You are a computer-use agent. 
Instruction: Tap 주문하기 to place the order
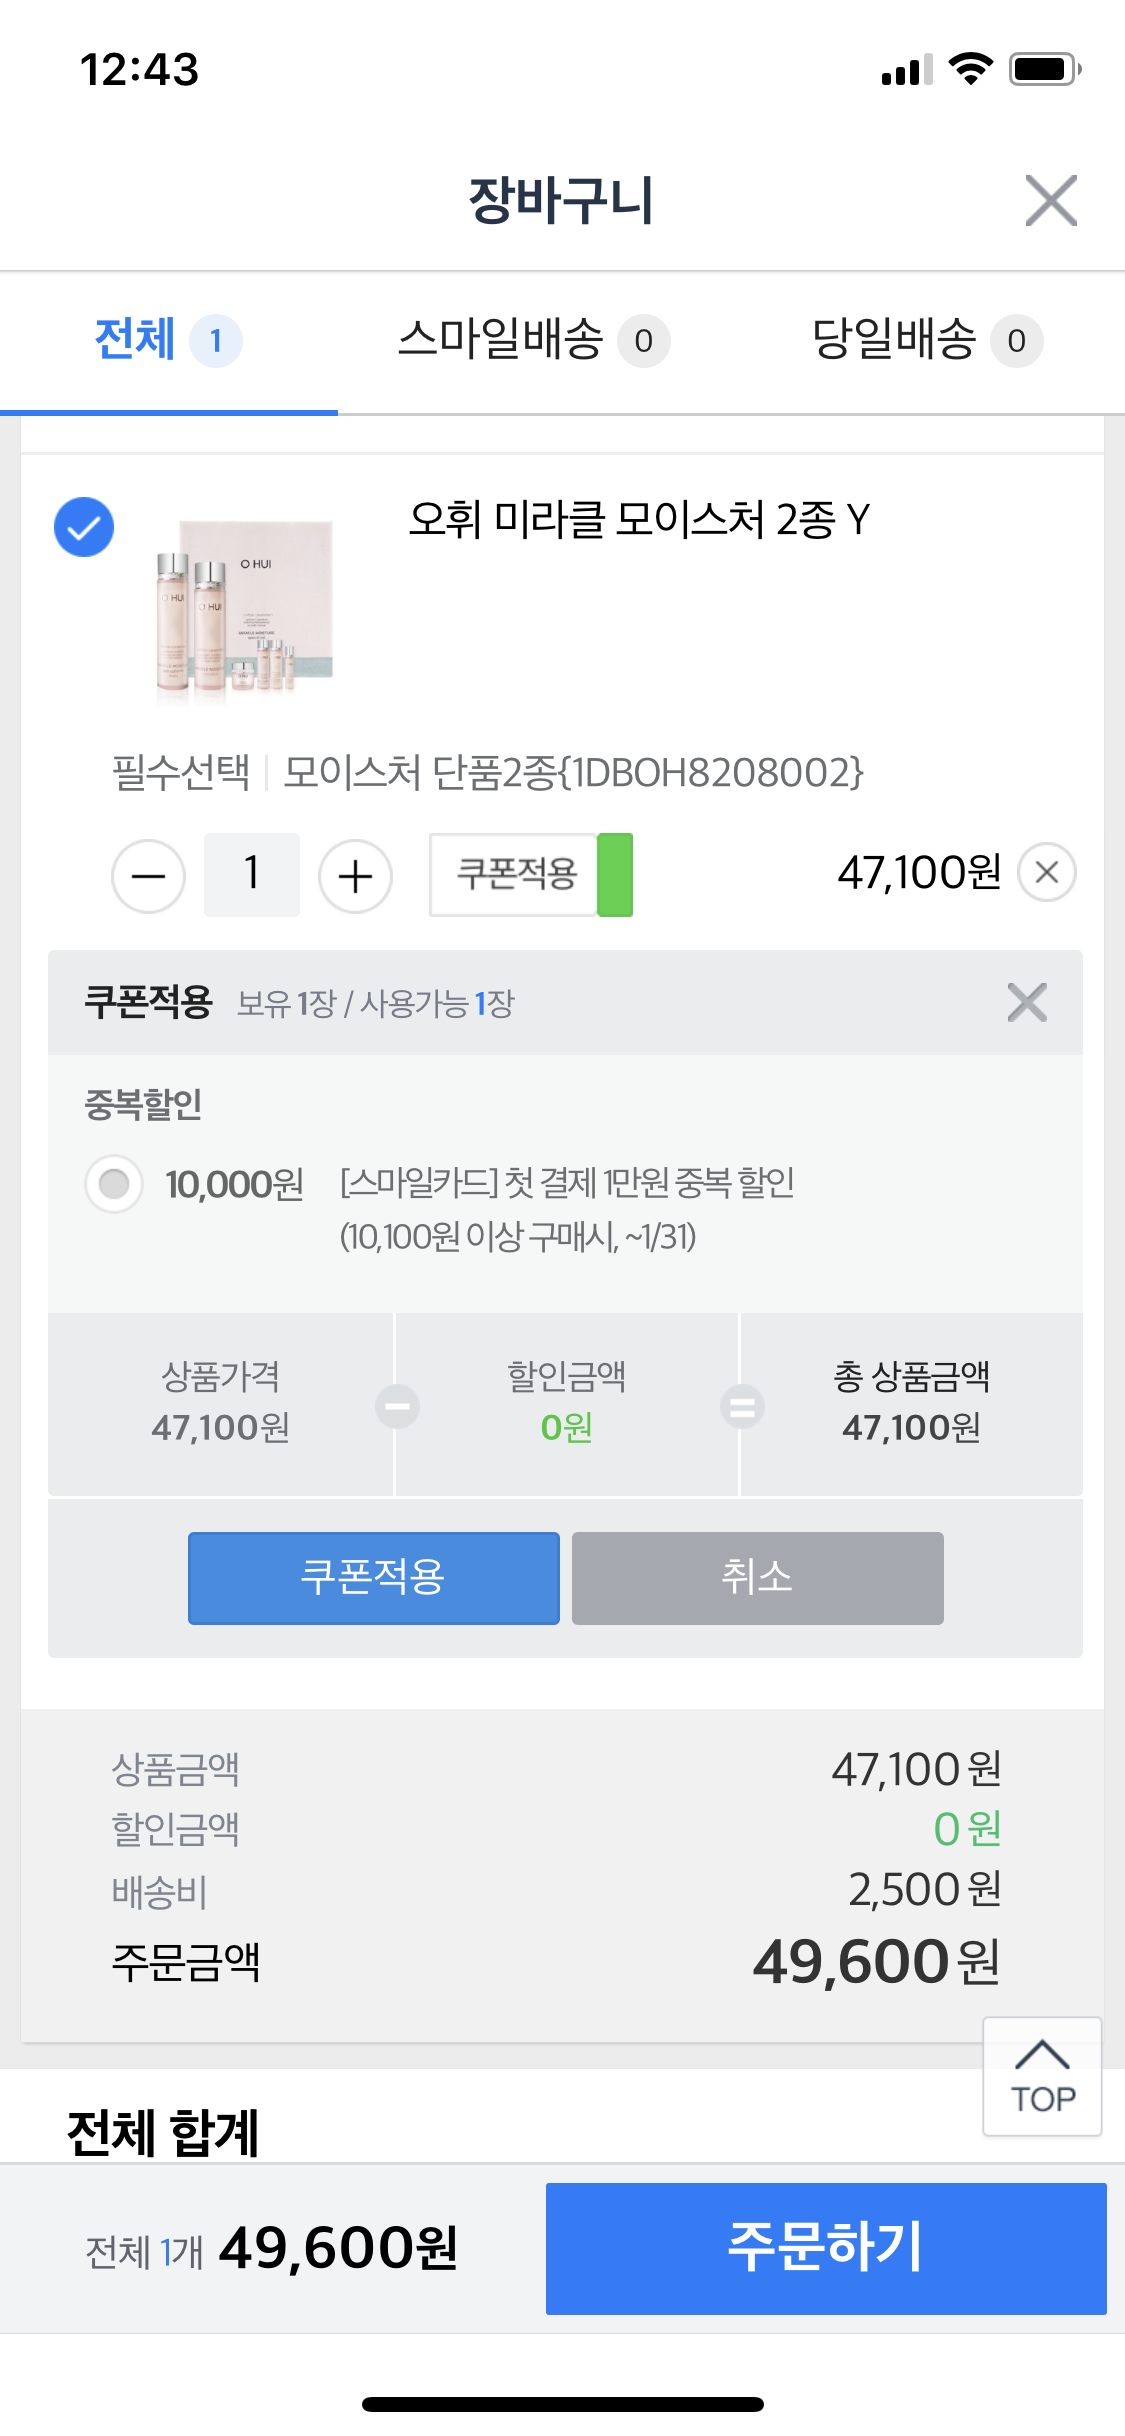tap(825, 2247)
